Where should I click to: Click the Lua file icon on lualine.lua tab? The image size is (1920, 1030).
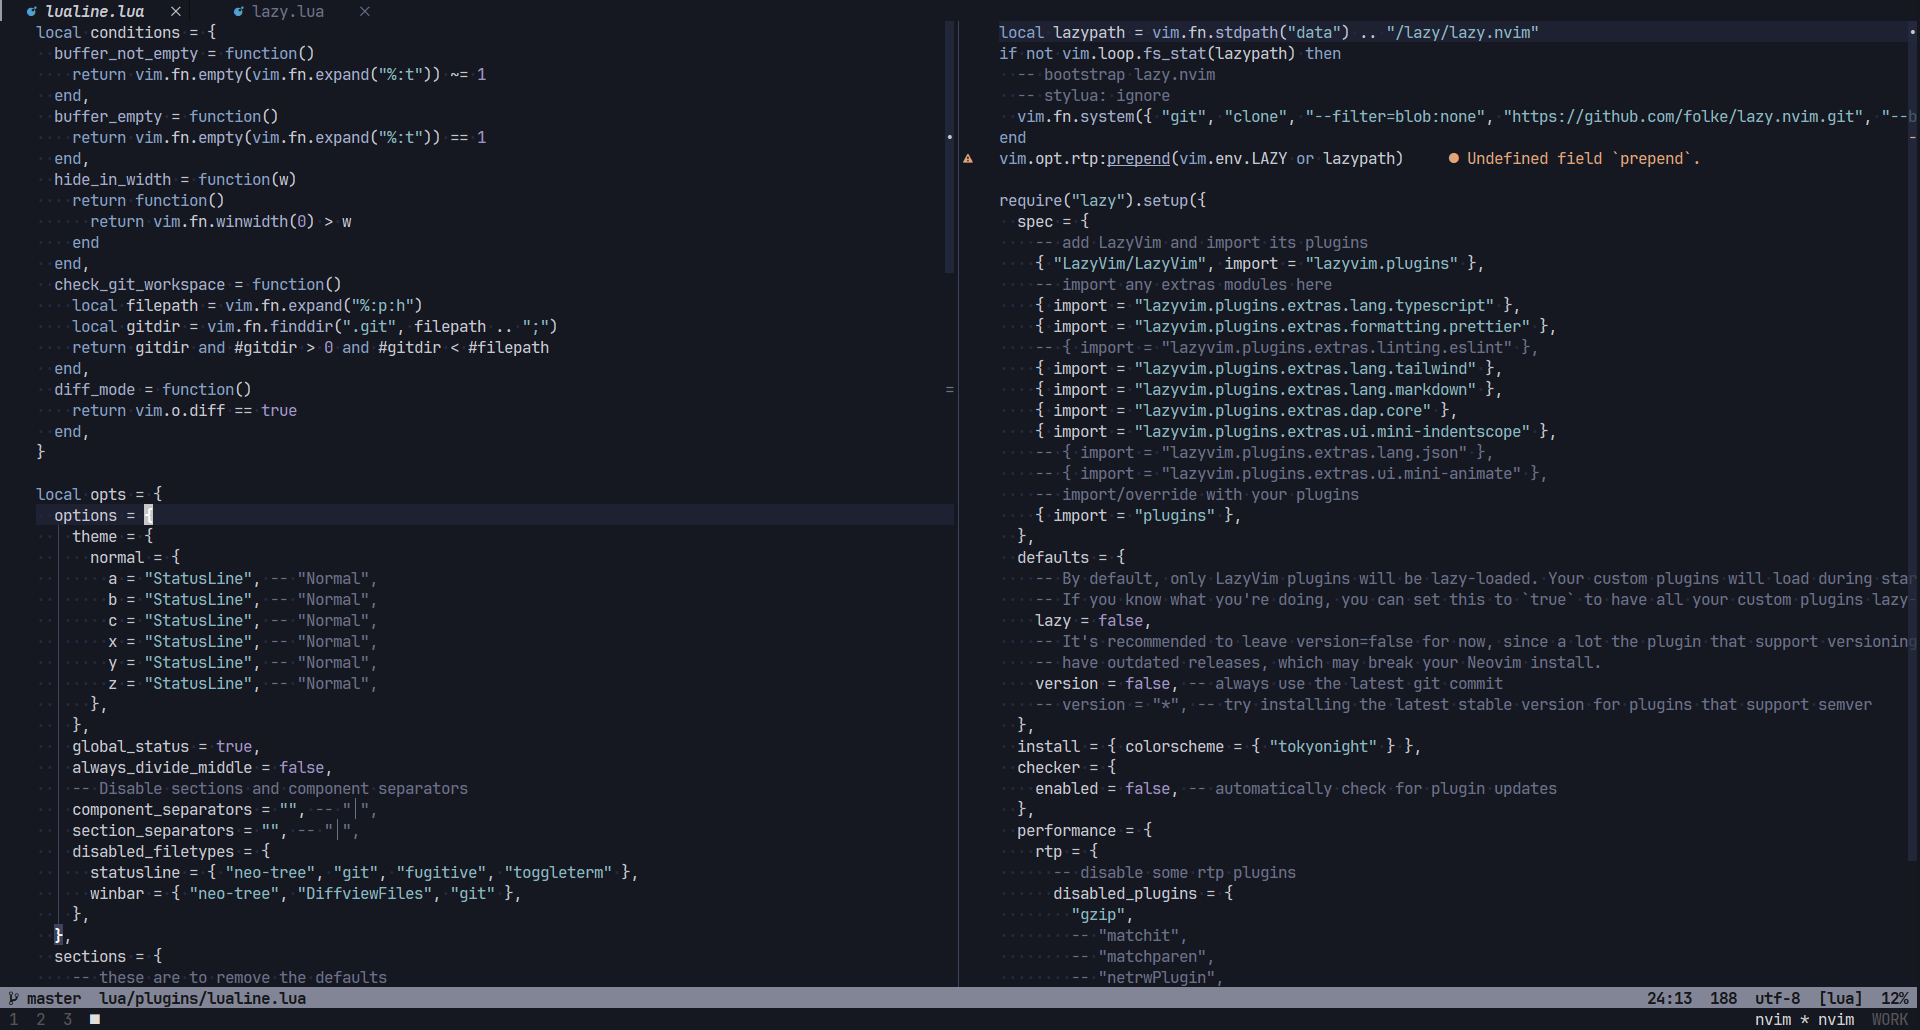pyautogui.click(x=32, y=11)
